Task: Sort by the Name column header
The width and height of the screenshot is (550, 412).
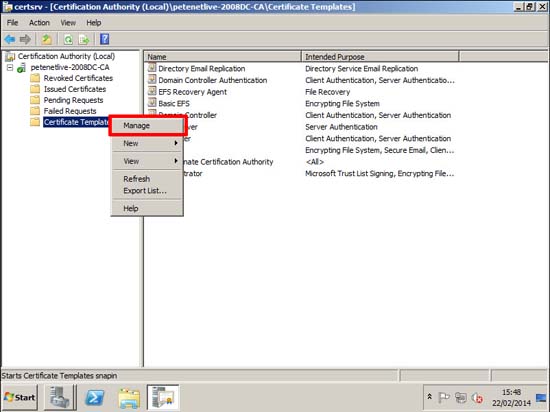Action: [x=222, y=56]
